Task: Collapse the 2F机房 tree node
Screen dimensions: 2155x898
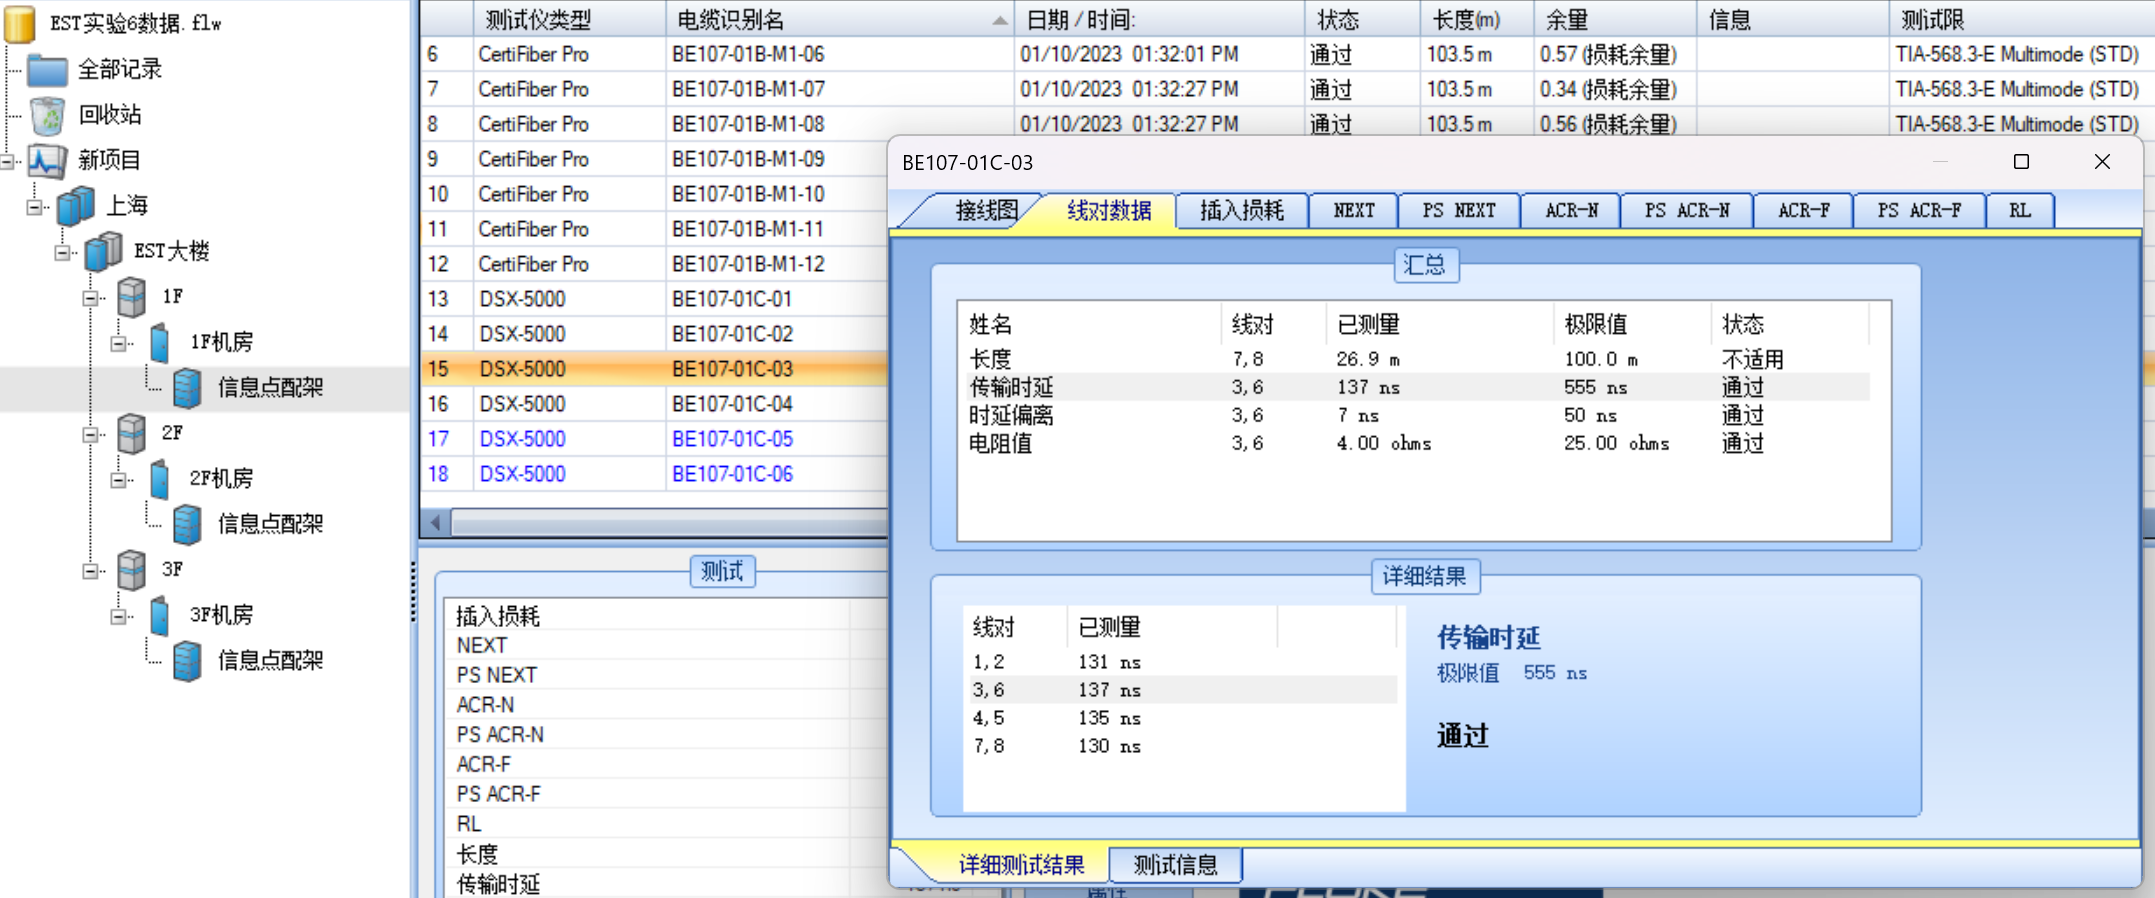Action: coord(119,479)
